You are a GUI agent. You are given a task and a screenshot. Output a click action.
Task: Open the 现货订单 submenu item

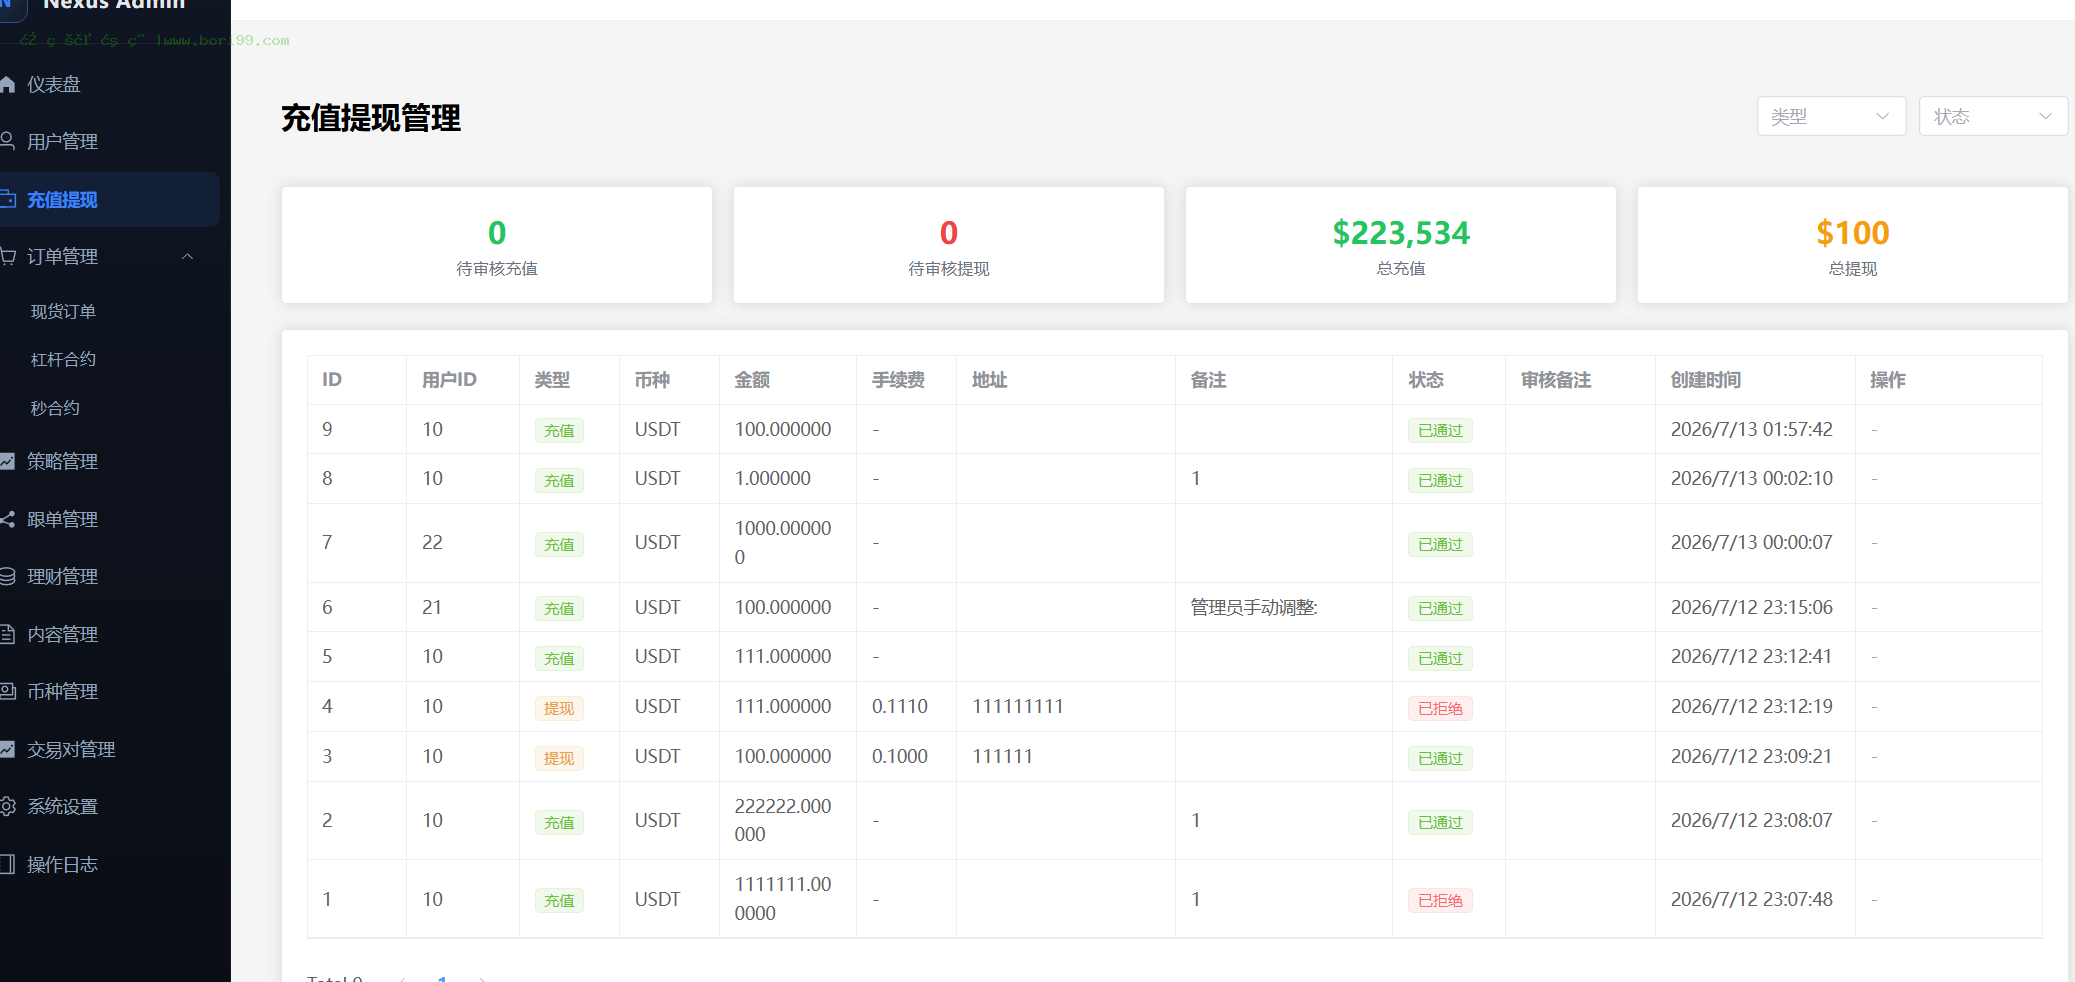(x=63, y=312)
